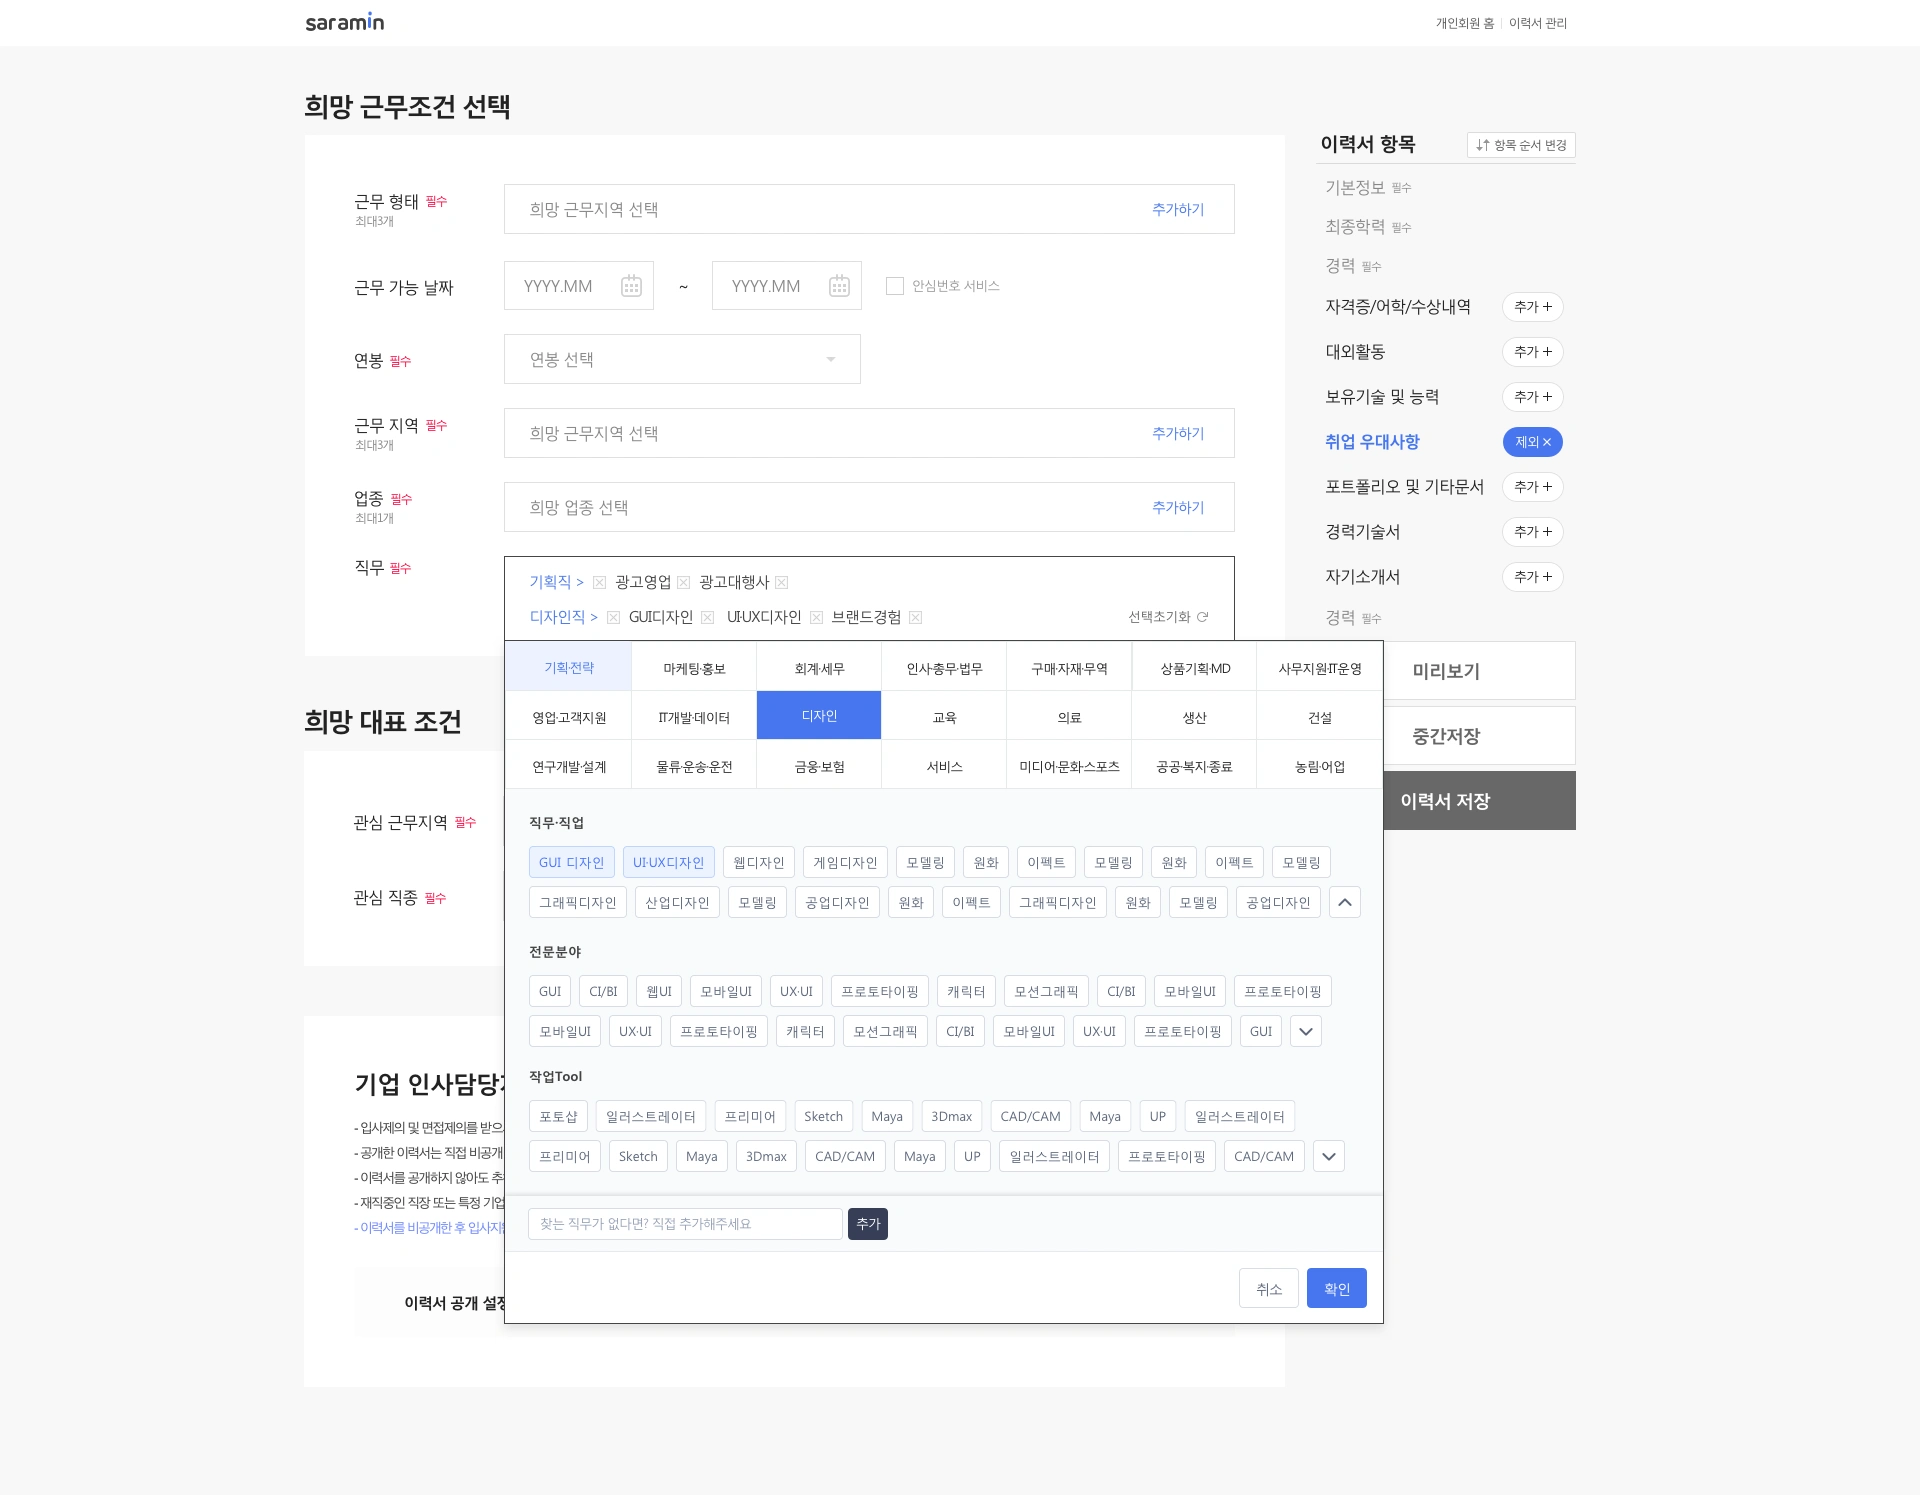This screenshot has height=1495, width=1920.
Task: Click 추가하기 in the 근무 형태 row
Action: tap(1178, 209)
